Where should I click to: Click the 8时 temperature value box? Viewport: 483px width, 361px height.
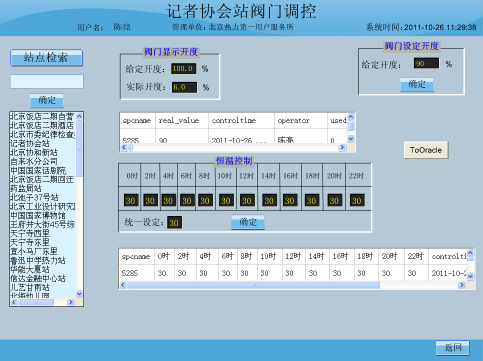click(205, 200)
